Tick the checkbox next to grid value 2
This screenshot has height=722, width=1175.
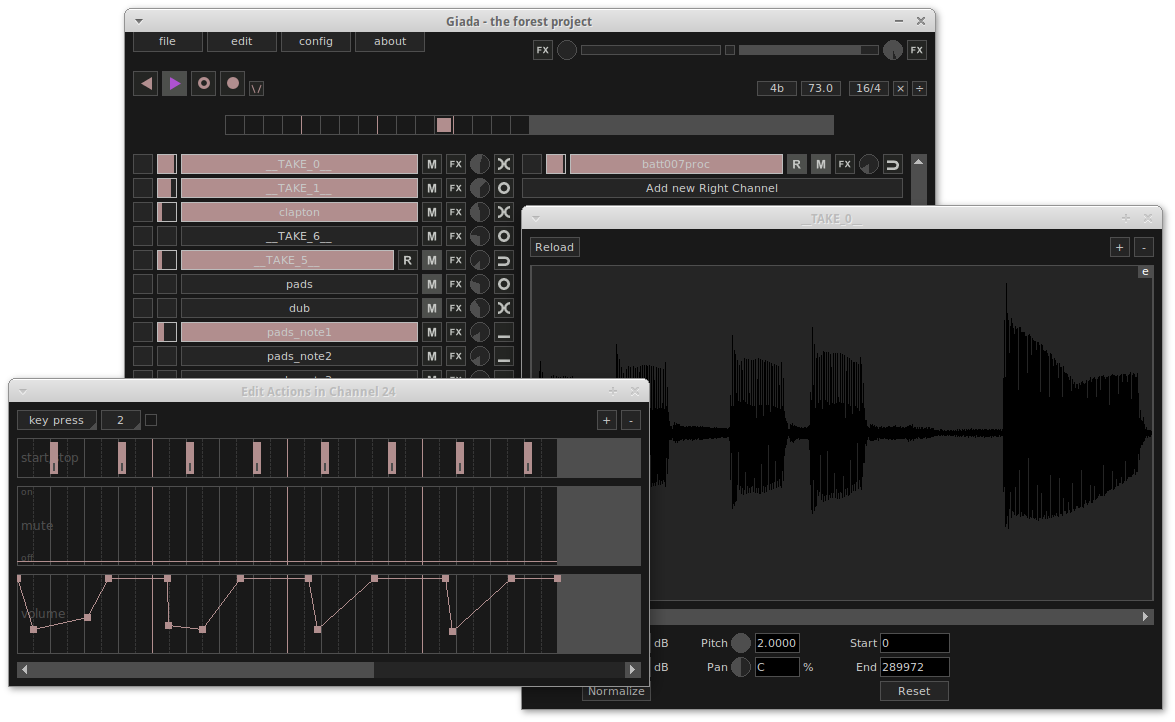151,420
